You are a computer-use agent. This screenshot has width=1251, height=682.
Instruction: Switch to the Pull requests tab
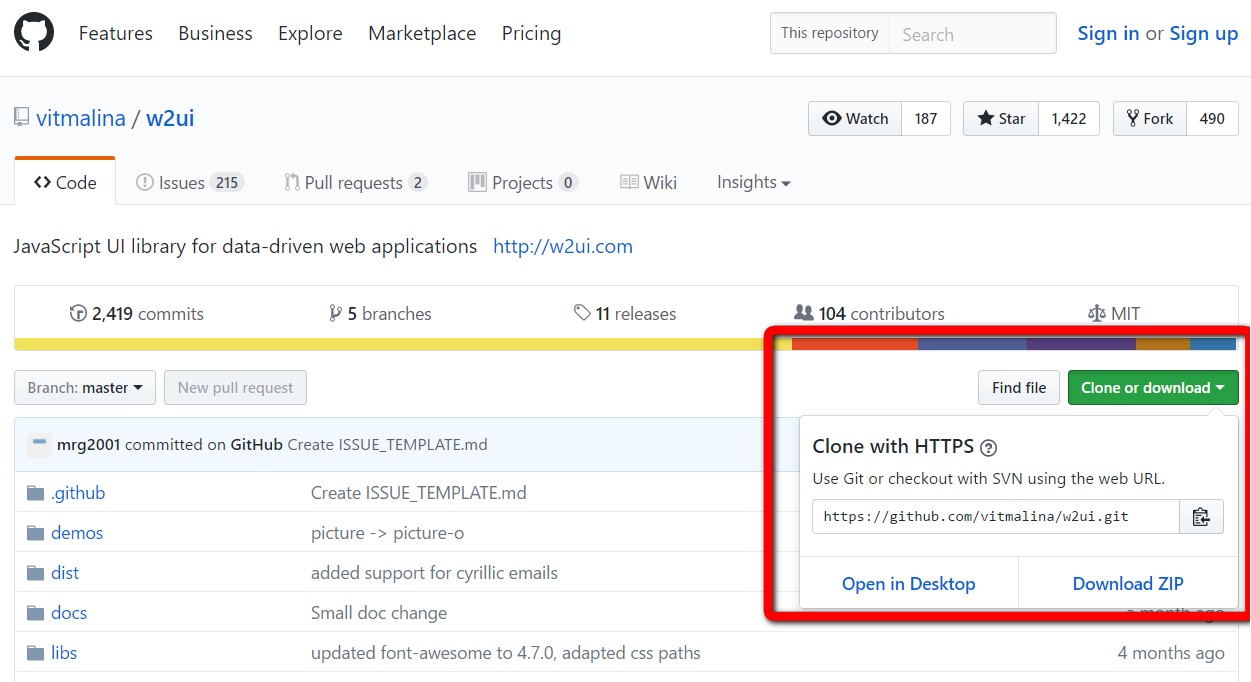(355, 182)
